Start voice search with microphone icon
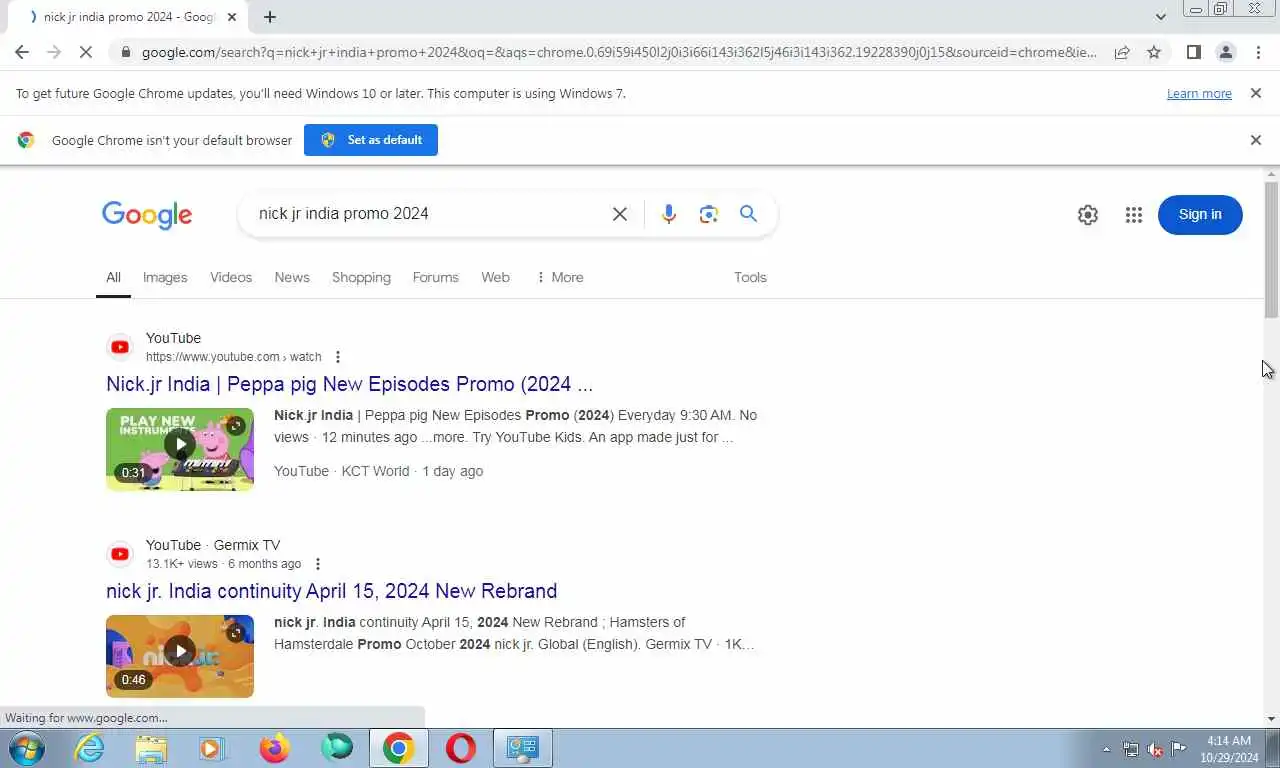The width and height of the screenshot is (1280, 768). (x=669, y=214)
